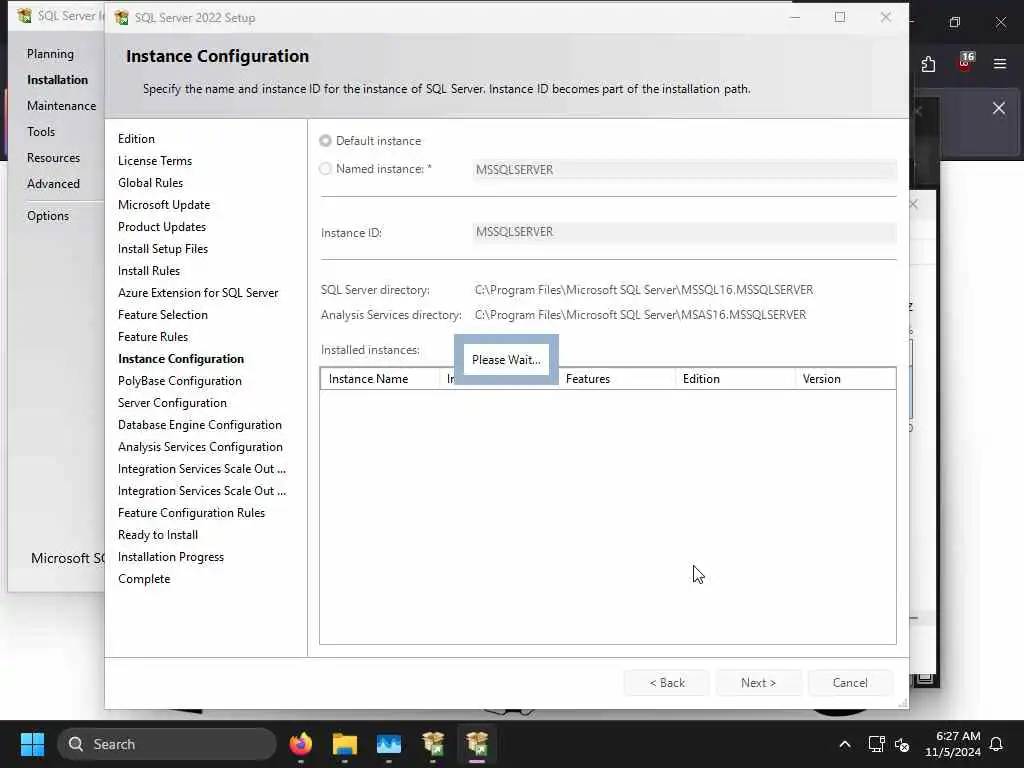Open the Firefox extensions puzzle icon
Viewport: 1024px width, 768px height.
click(928, 64)
